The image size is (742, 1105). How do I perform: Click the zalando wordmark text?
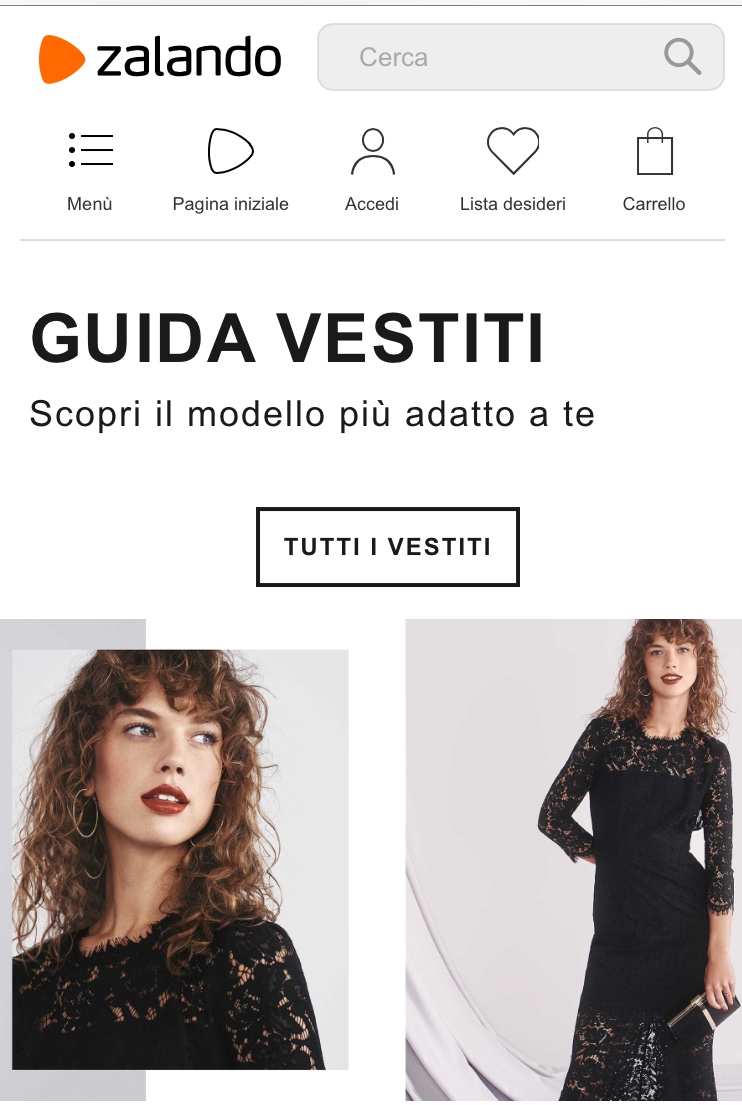coord(188,57)
